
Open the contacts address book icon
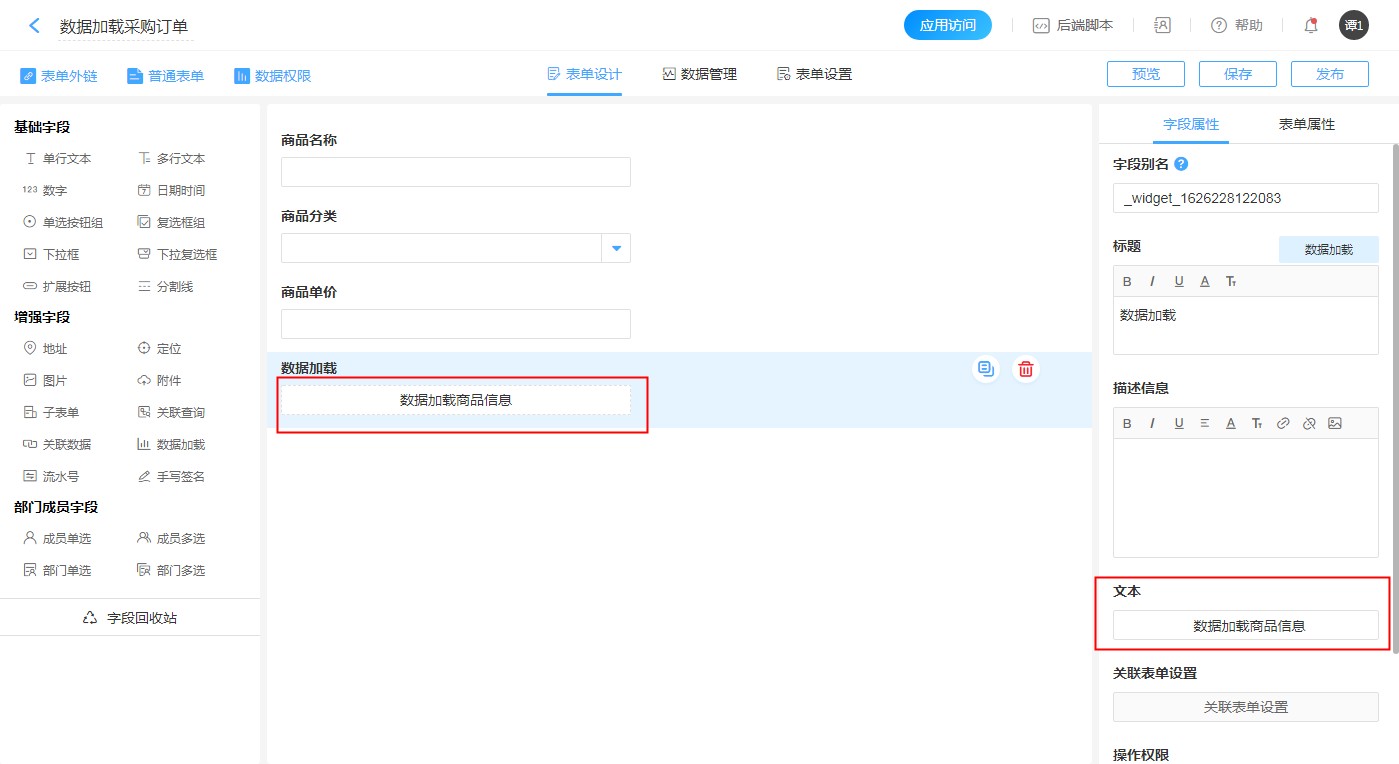[x=1162, y=26]
